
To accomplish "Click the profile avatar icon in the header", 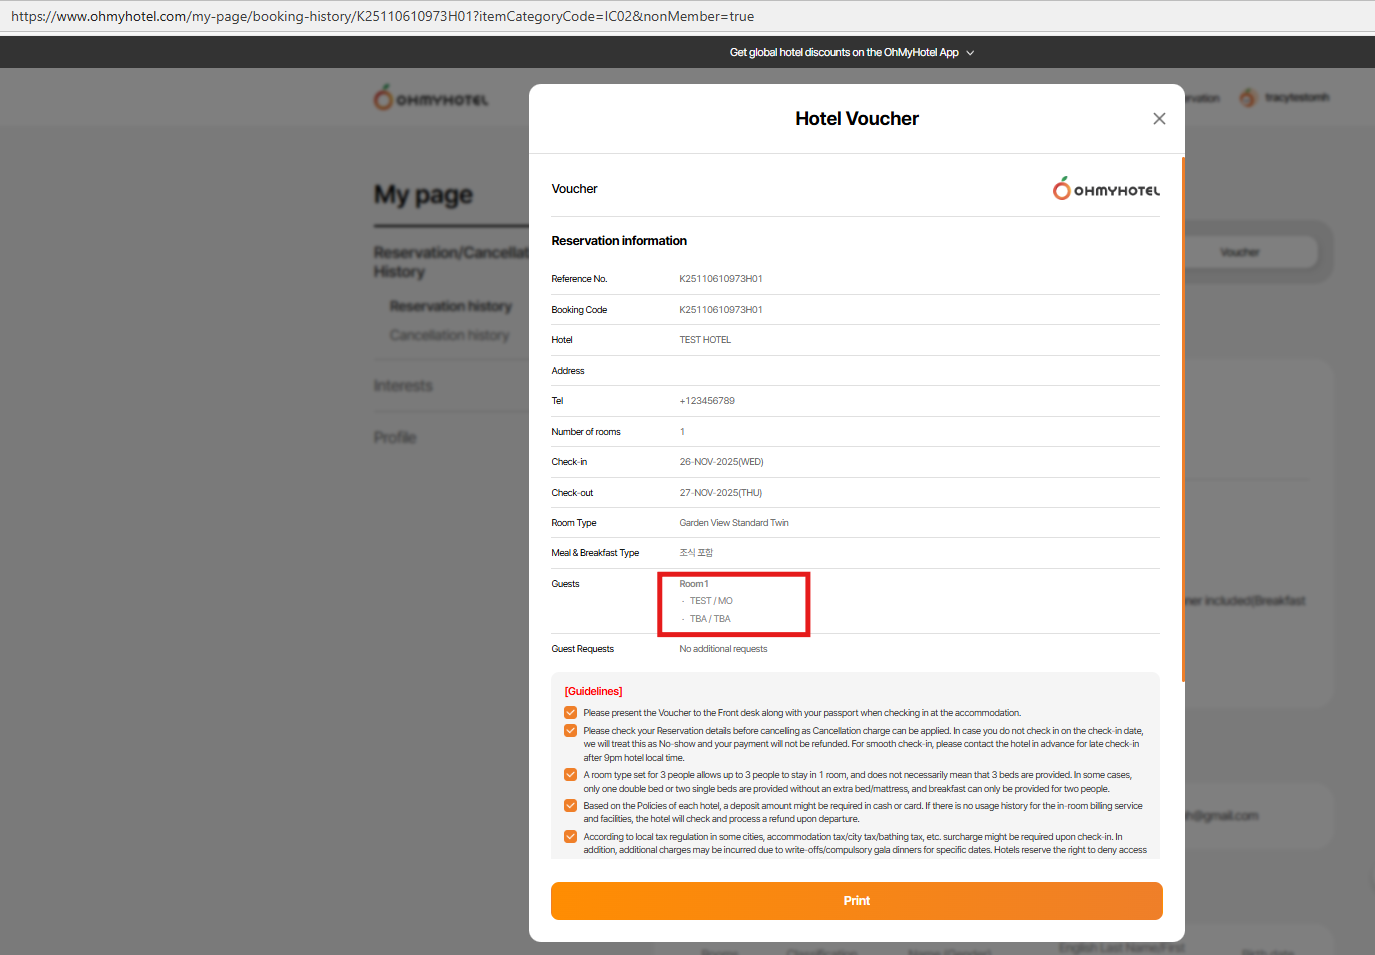I will point(1248,97).
